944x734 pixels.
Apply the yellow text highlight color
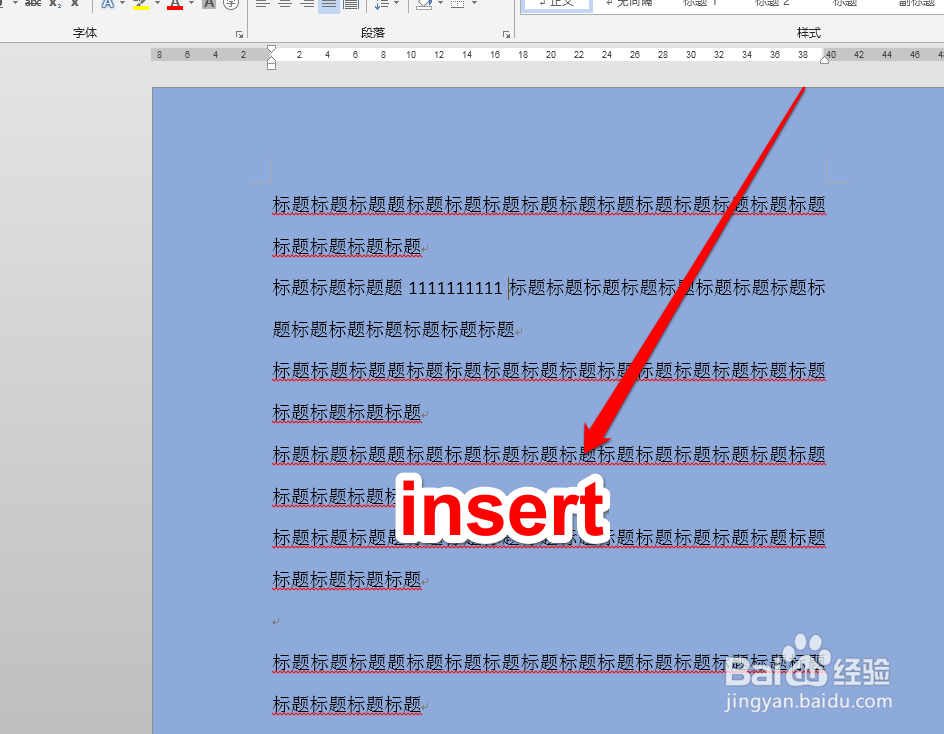click(x=141, y=4)
